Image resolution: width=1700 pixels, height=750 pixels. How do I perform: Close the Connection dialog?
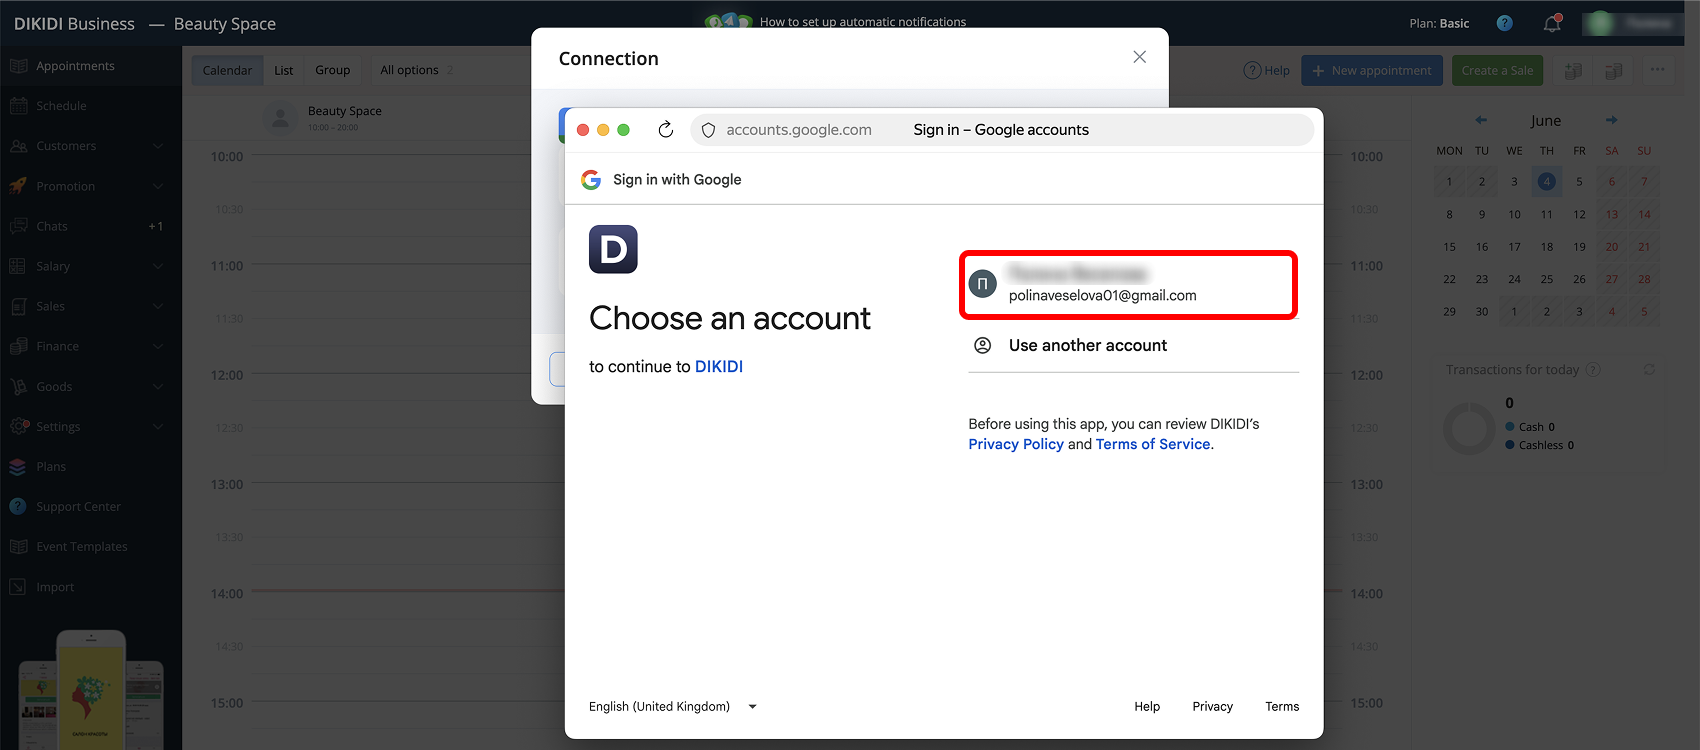tap(1139, 57)
